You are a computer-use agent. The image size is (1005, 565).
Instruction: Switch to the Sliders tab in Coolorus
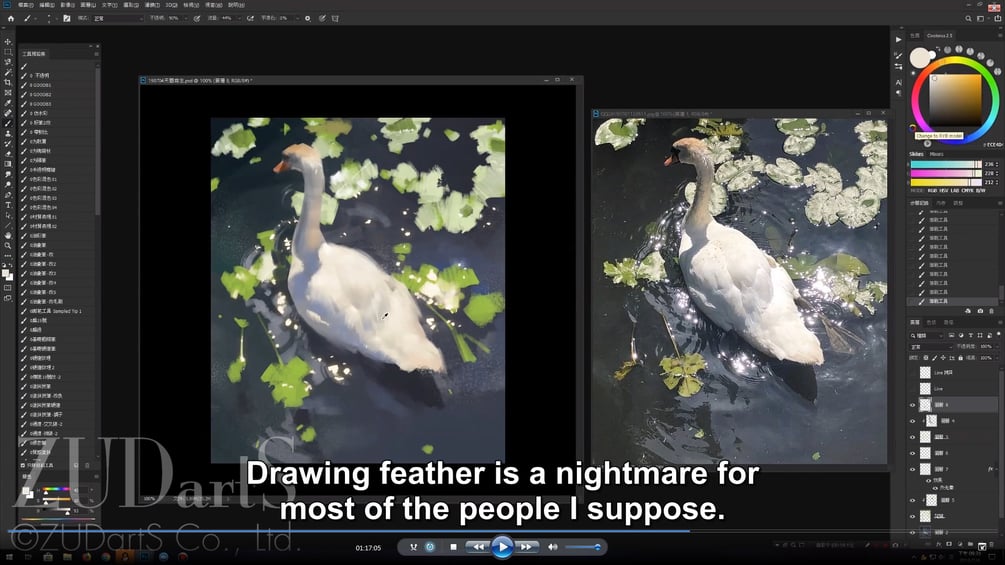[917, 154]
